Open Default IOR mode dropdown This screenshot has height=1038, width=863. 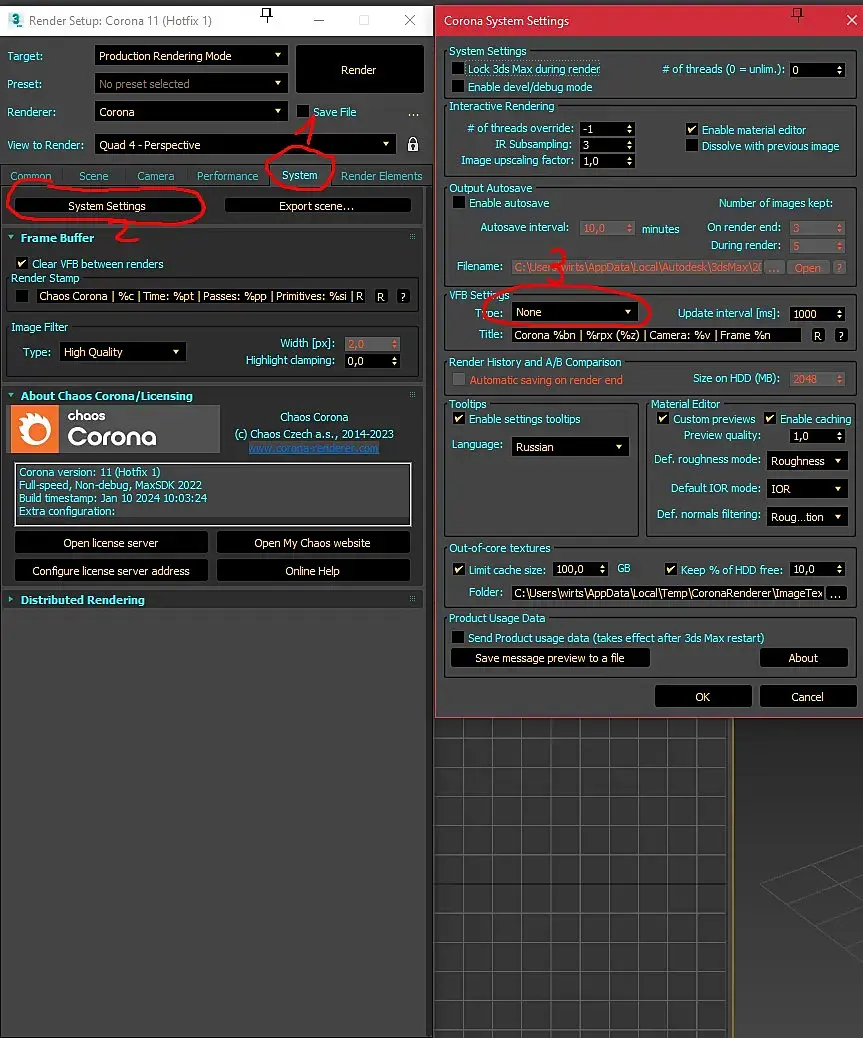[x=807, y=489]
